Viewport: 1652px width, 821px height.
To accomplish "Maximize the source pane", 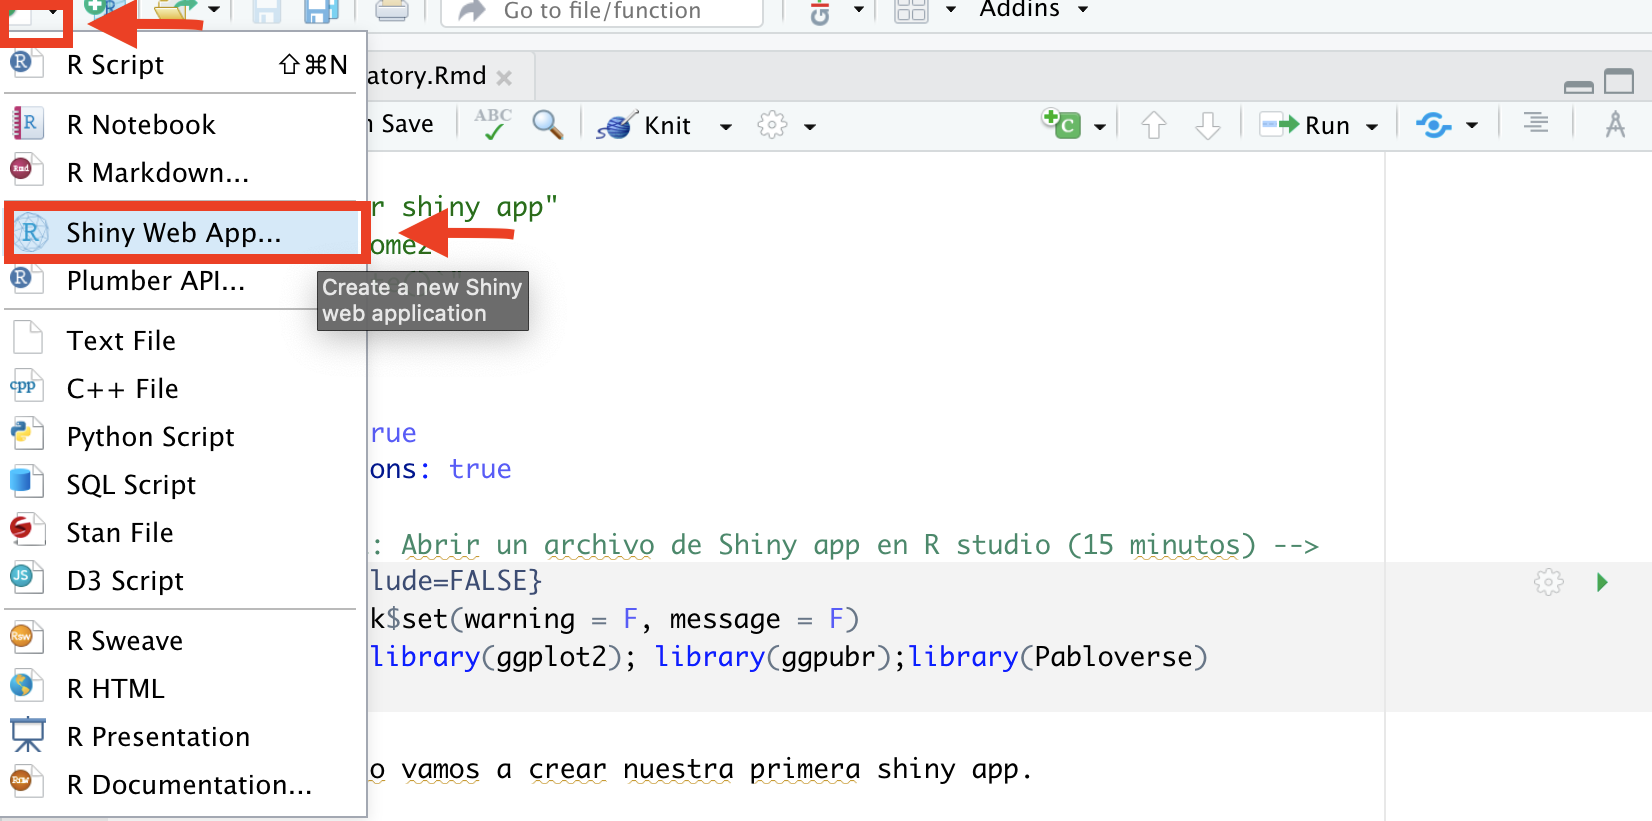I will point(1619,81).
